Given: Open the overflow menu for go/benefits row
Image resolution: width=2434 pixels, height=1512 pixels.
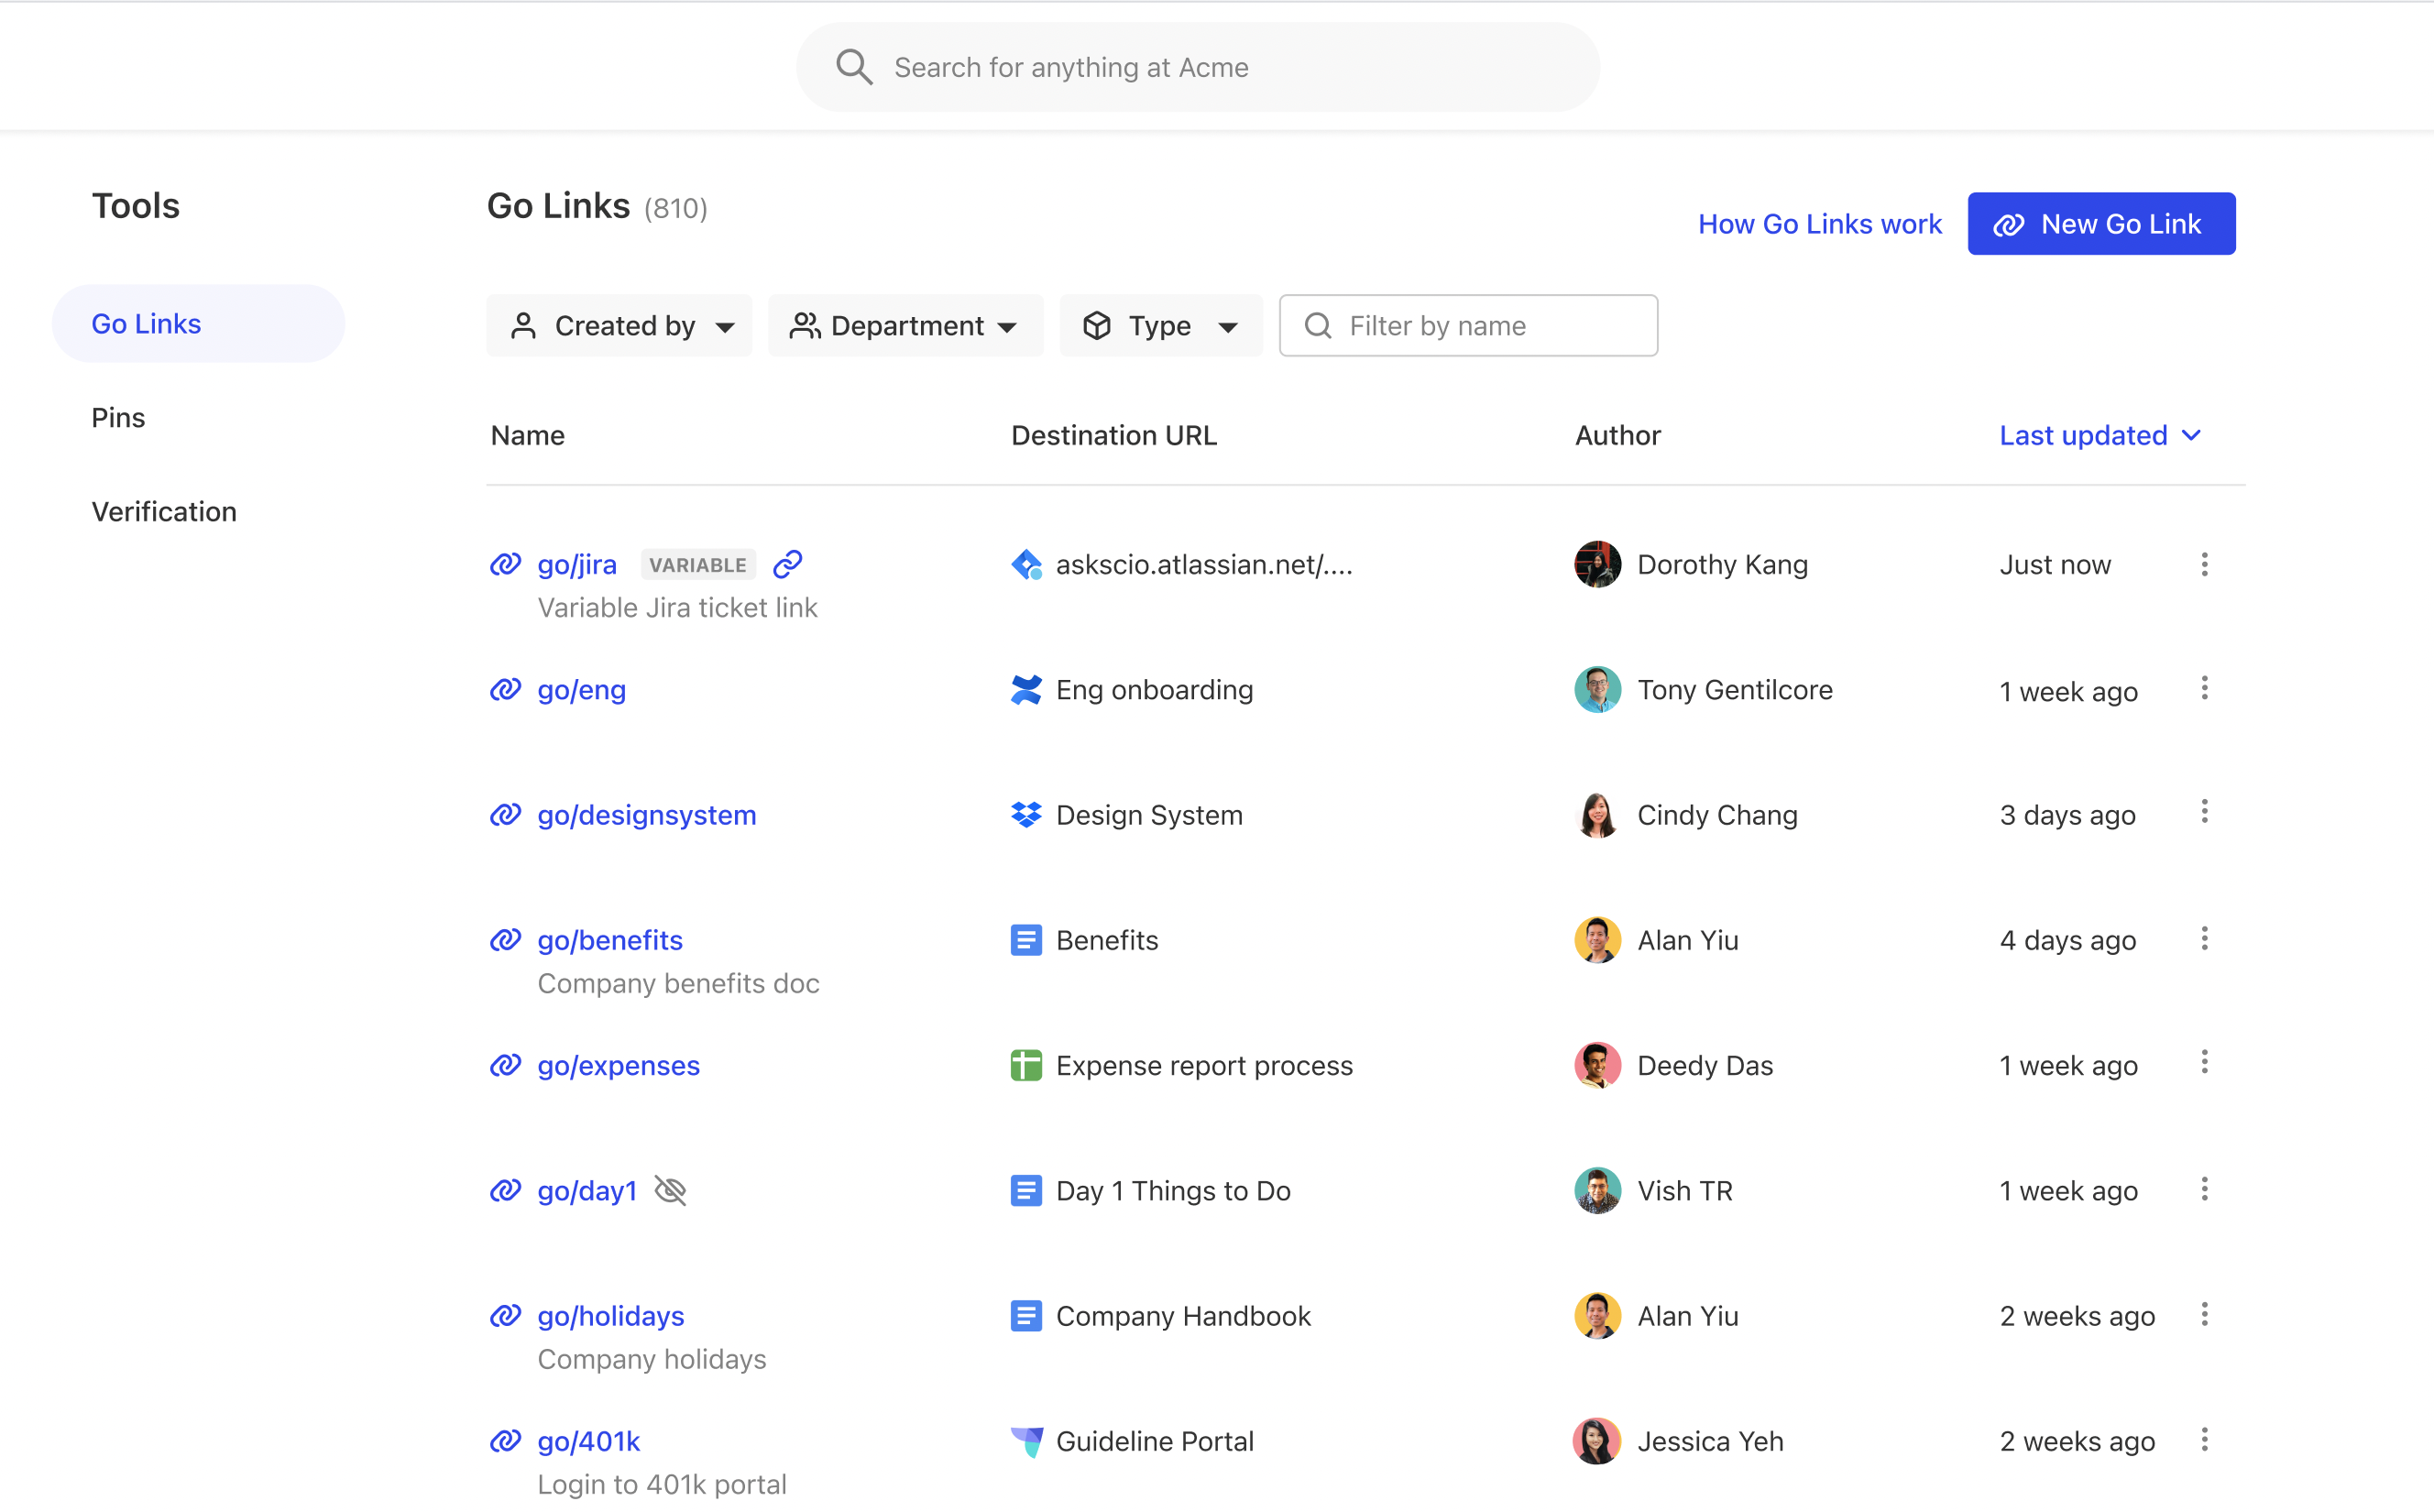Looking at the screenshot, I should pos(2204,938).
